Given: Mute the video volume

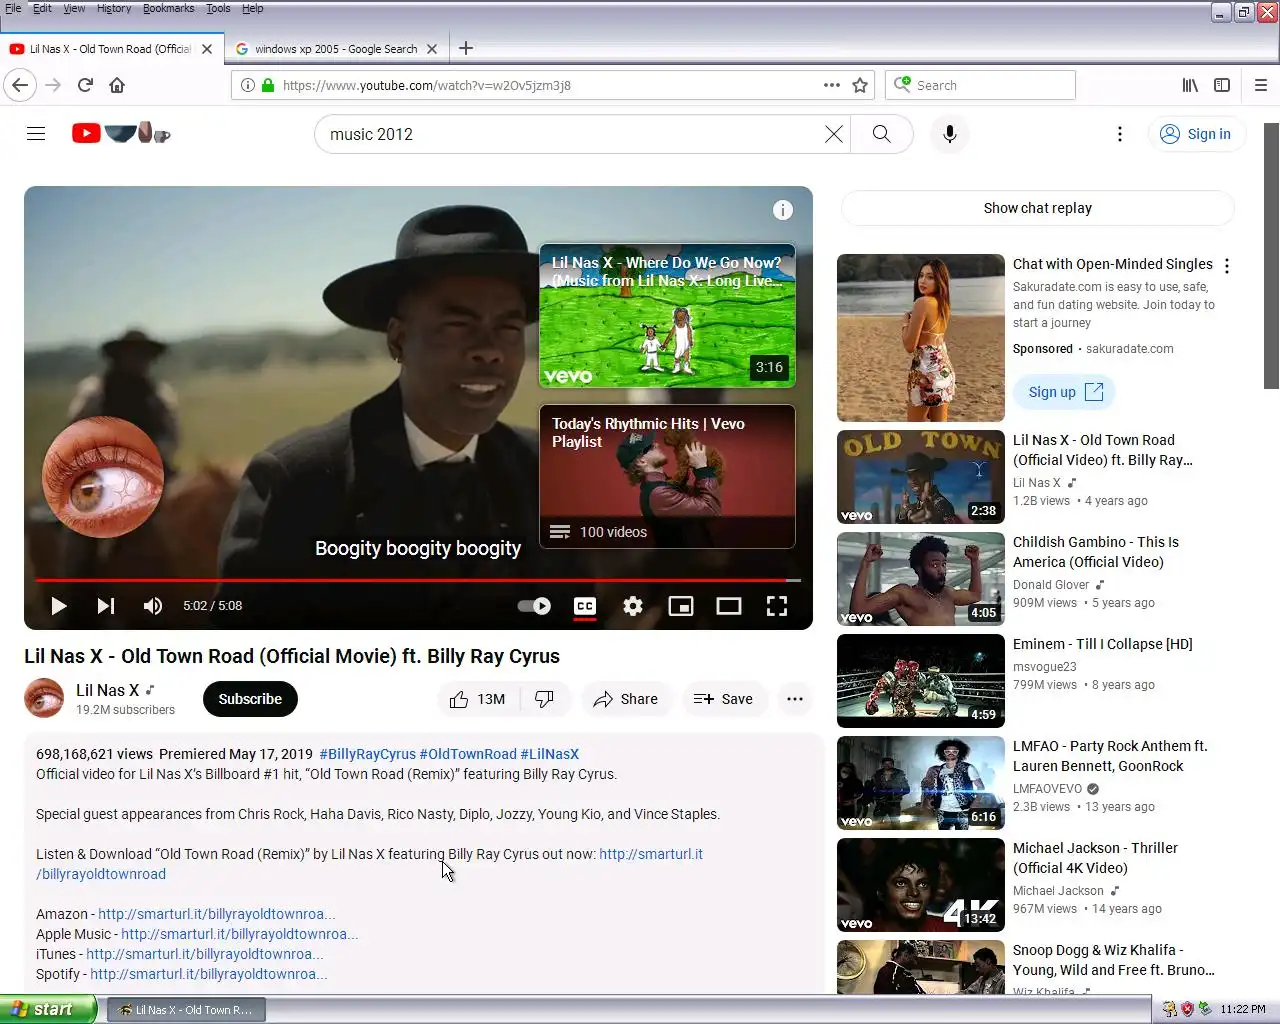Looking at the screenshot, I should pyautogui.click(x=152, y=606).
